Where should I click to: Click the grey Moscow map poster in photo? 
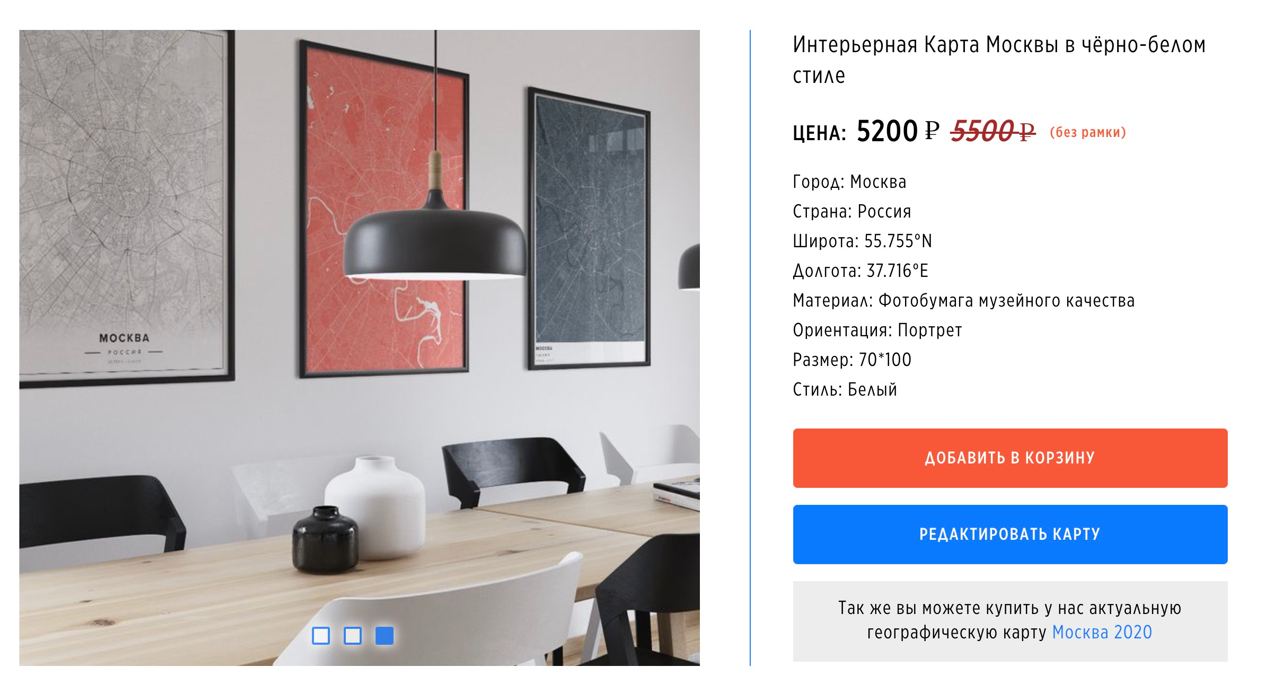pos(126,205)
